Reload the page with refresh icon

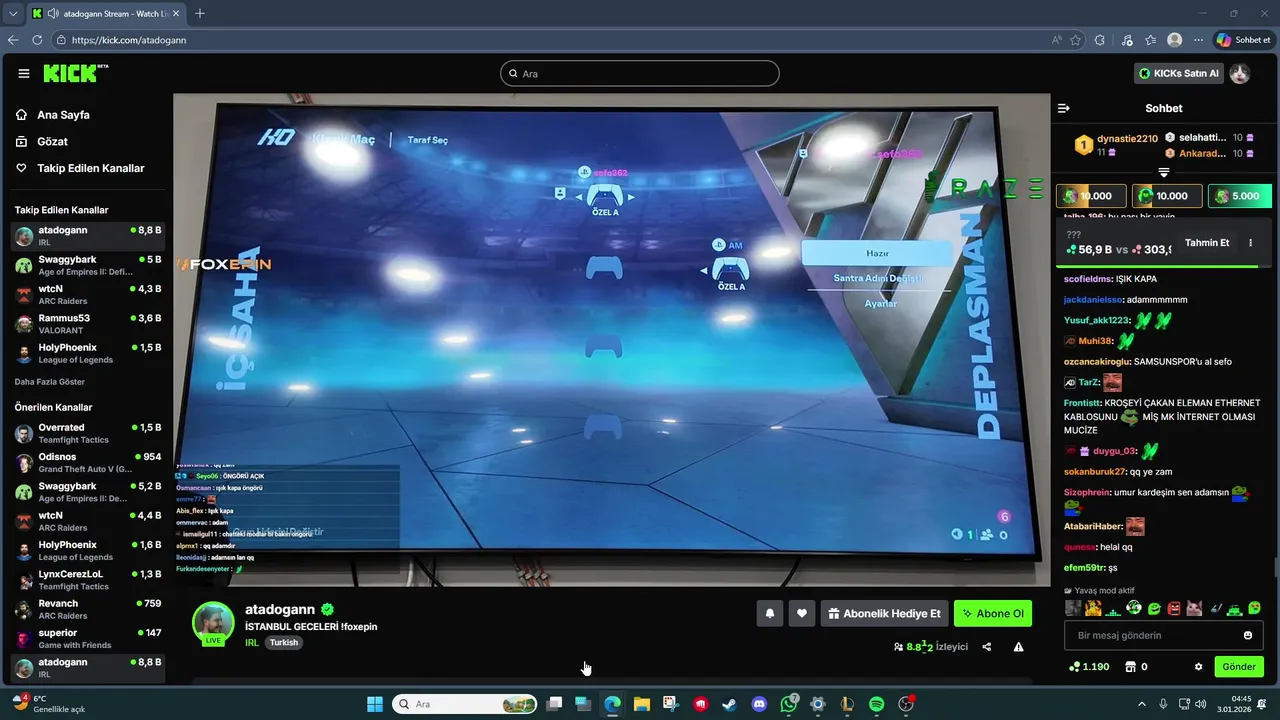37,40
